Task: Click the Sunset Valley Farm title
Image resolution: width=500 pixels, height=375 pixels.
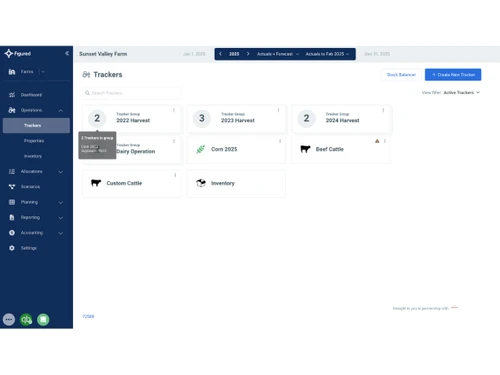Action: (x=103, y=54)
